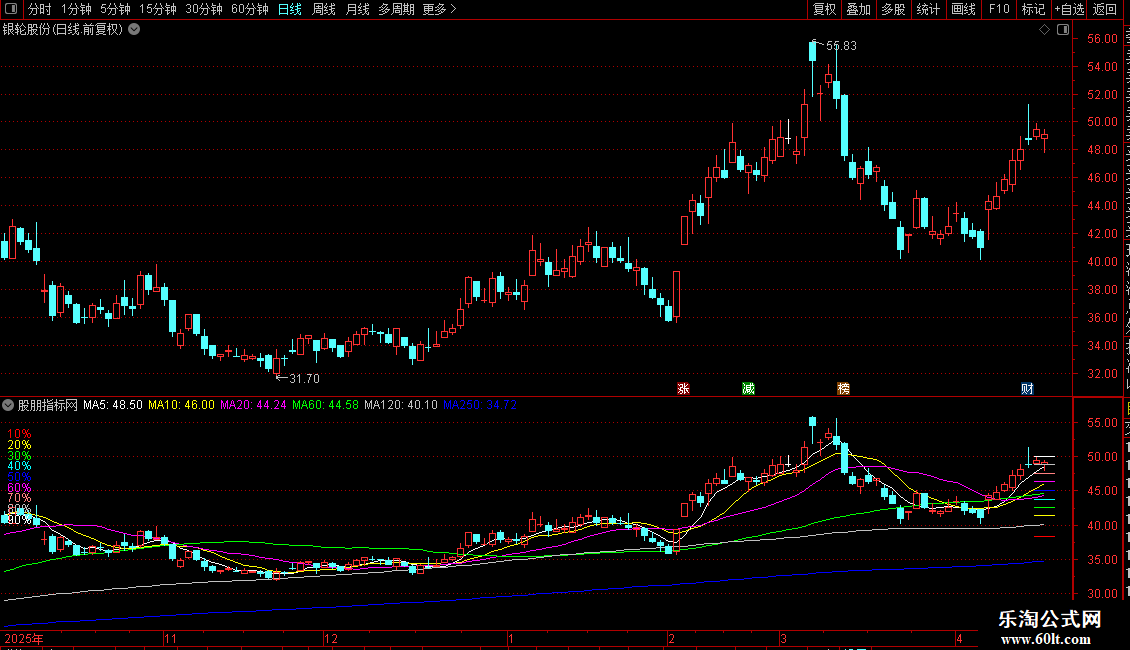Screen dimensions: 1130x650
Task: Click 44.00 on main price axis
Action: point(1103,205)
